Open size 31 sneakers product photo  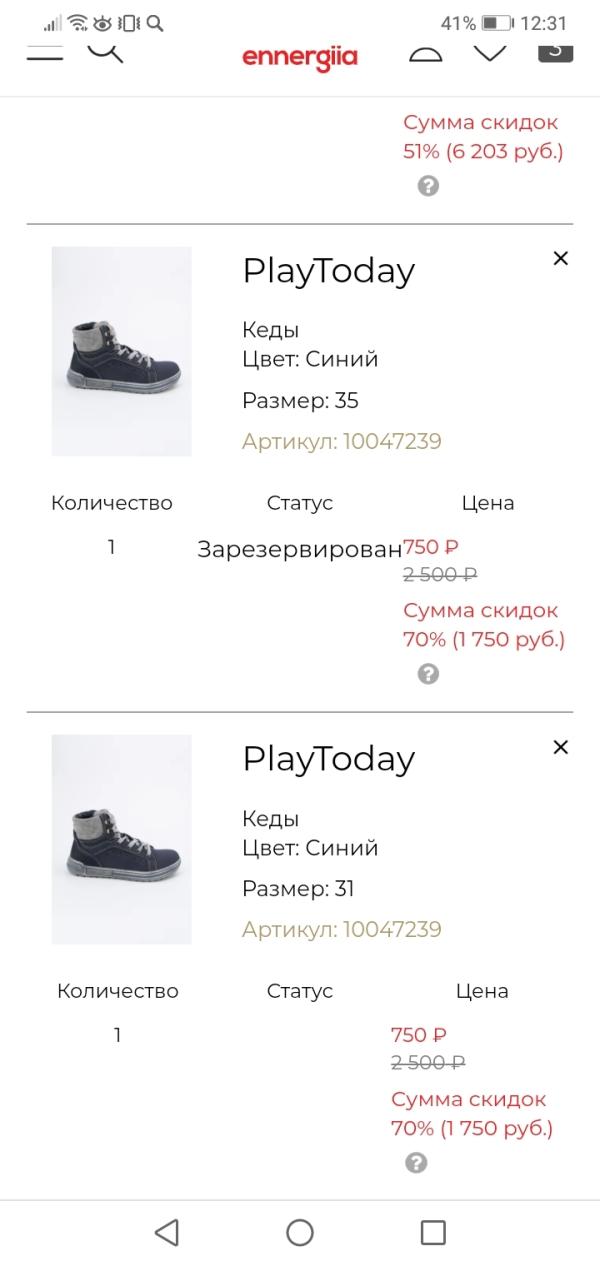click(121, 839)
